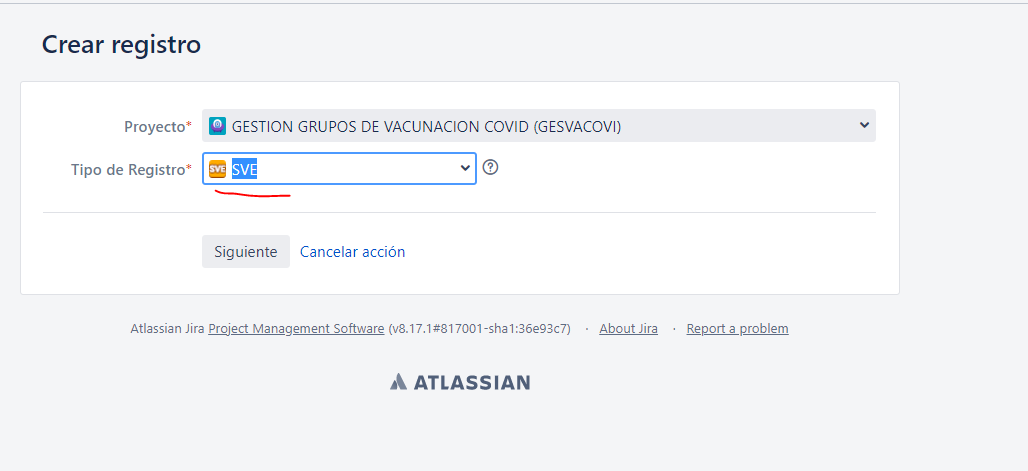Open the Tipo de Registro dropdown arrow
The width and height of the screenshot is (1028, 471).
pyautogui.click(x=465, y=168)
